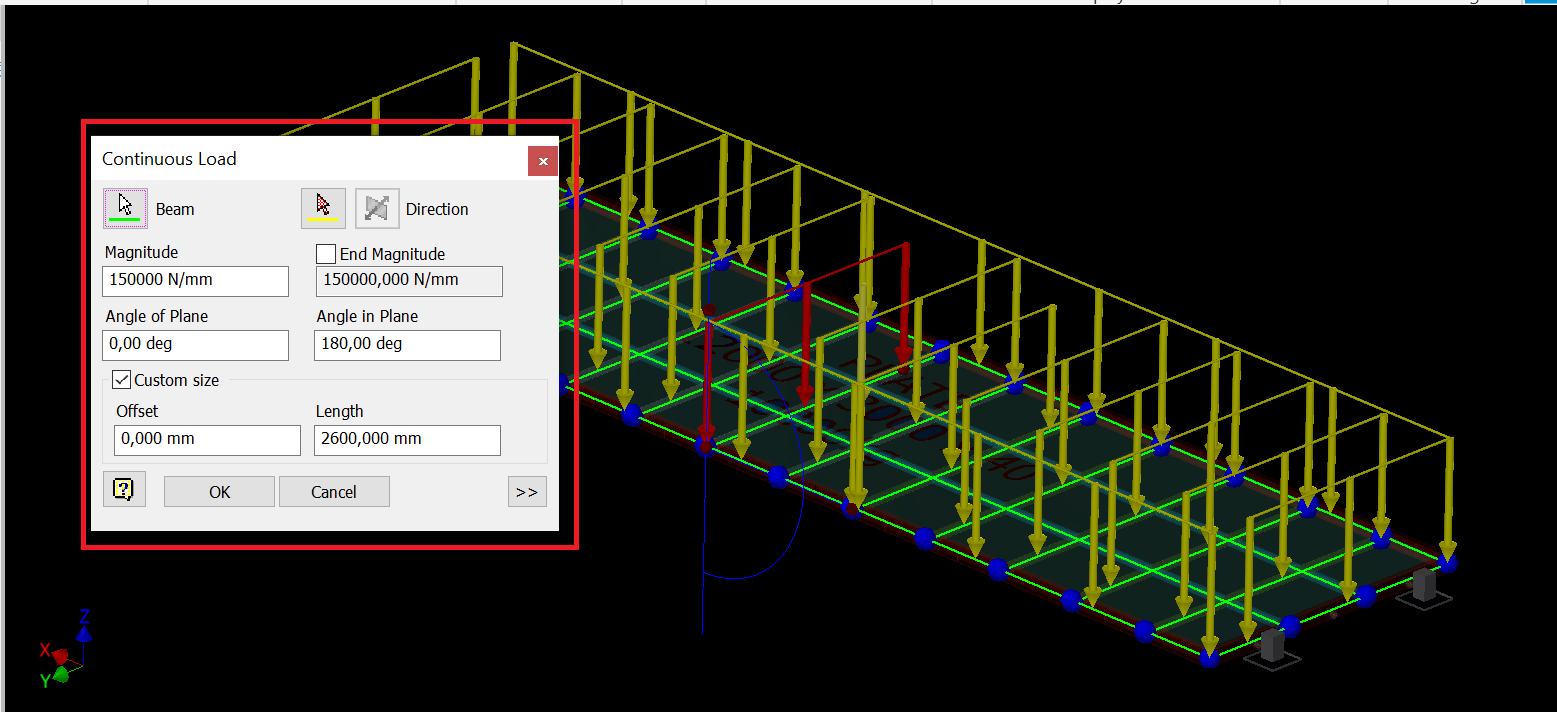Confirm the load with OK
Image resolution: width=1557 pixels, height=712 pixels.
click(x=219, y=492)
